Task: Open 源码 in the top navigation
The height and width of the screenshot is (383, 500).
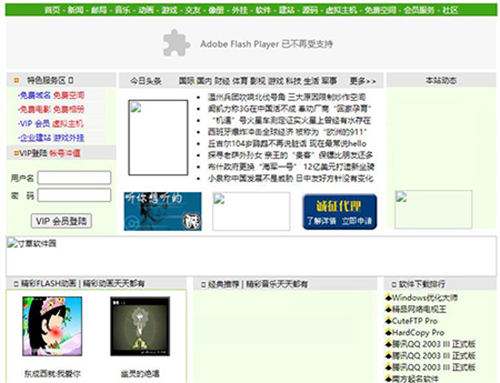Action: coord(310,10)
